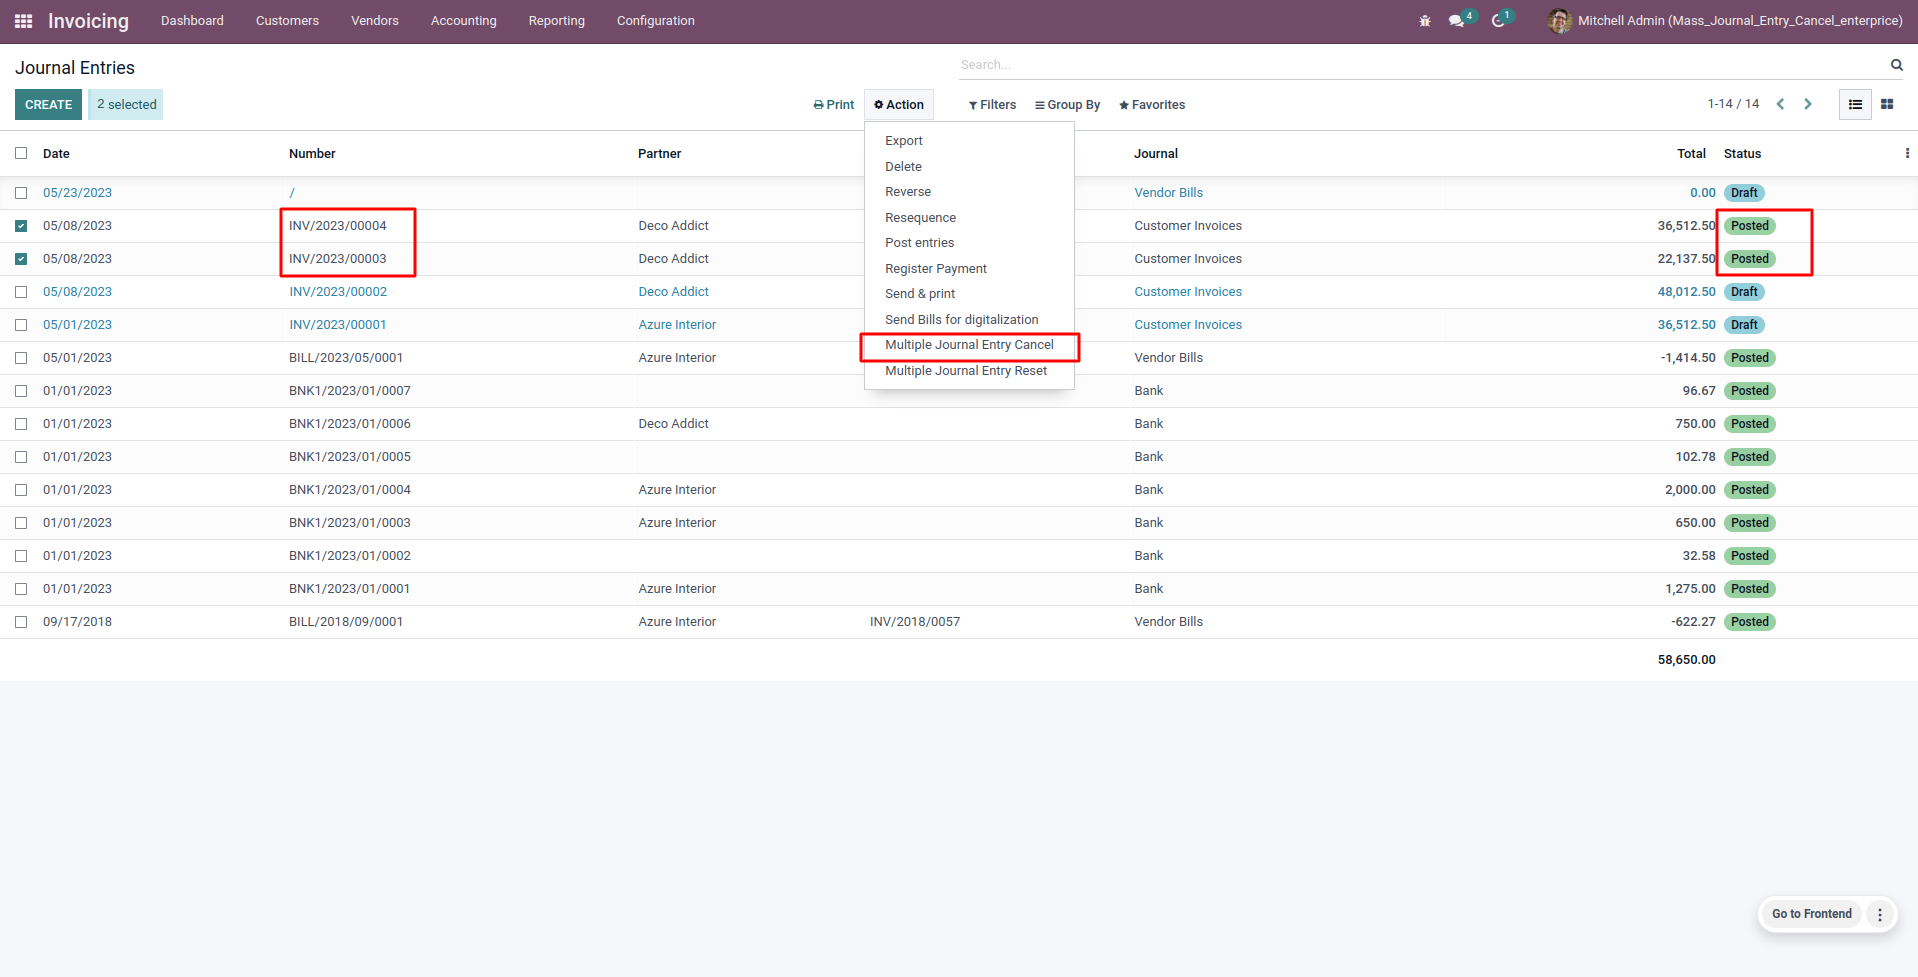Click the Invoicing app title

click(88, 21)
